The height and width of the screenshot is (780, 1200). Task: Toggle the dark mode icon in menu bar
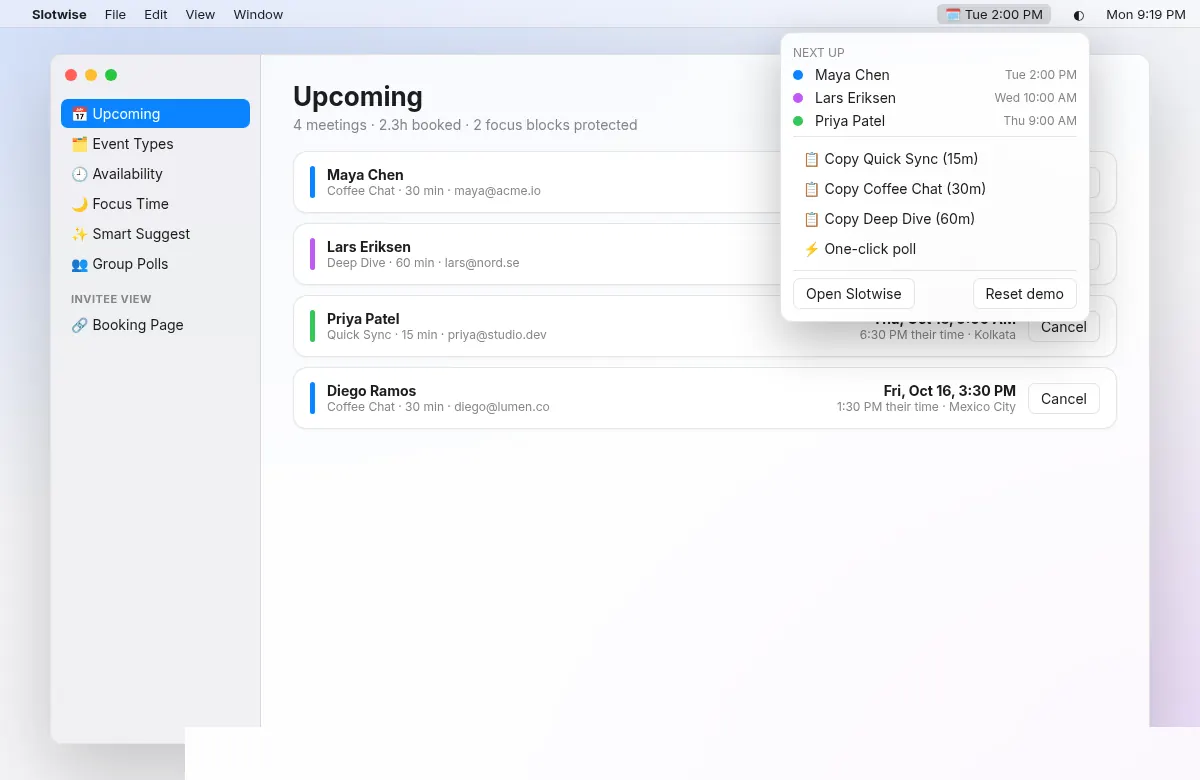pyautogui.click(x=1078, y=15)
